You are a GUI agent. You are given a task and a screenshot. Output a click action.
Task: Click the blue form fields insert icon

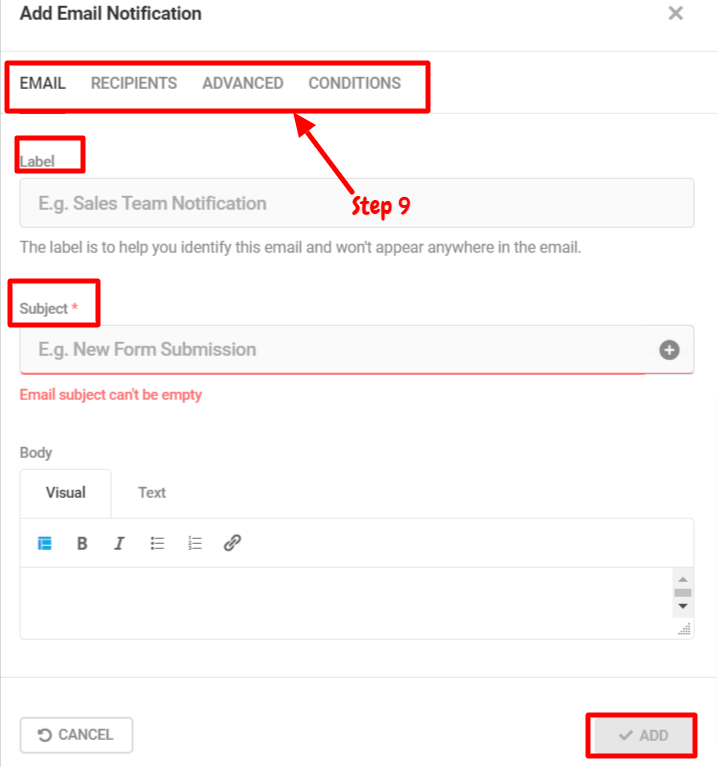tap(45, 543)
